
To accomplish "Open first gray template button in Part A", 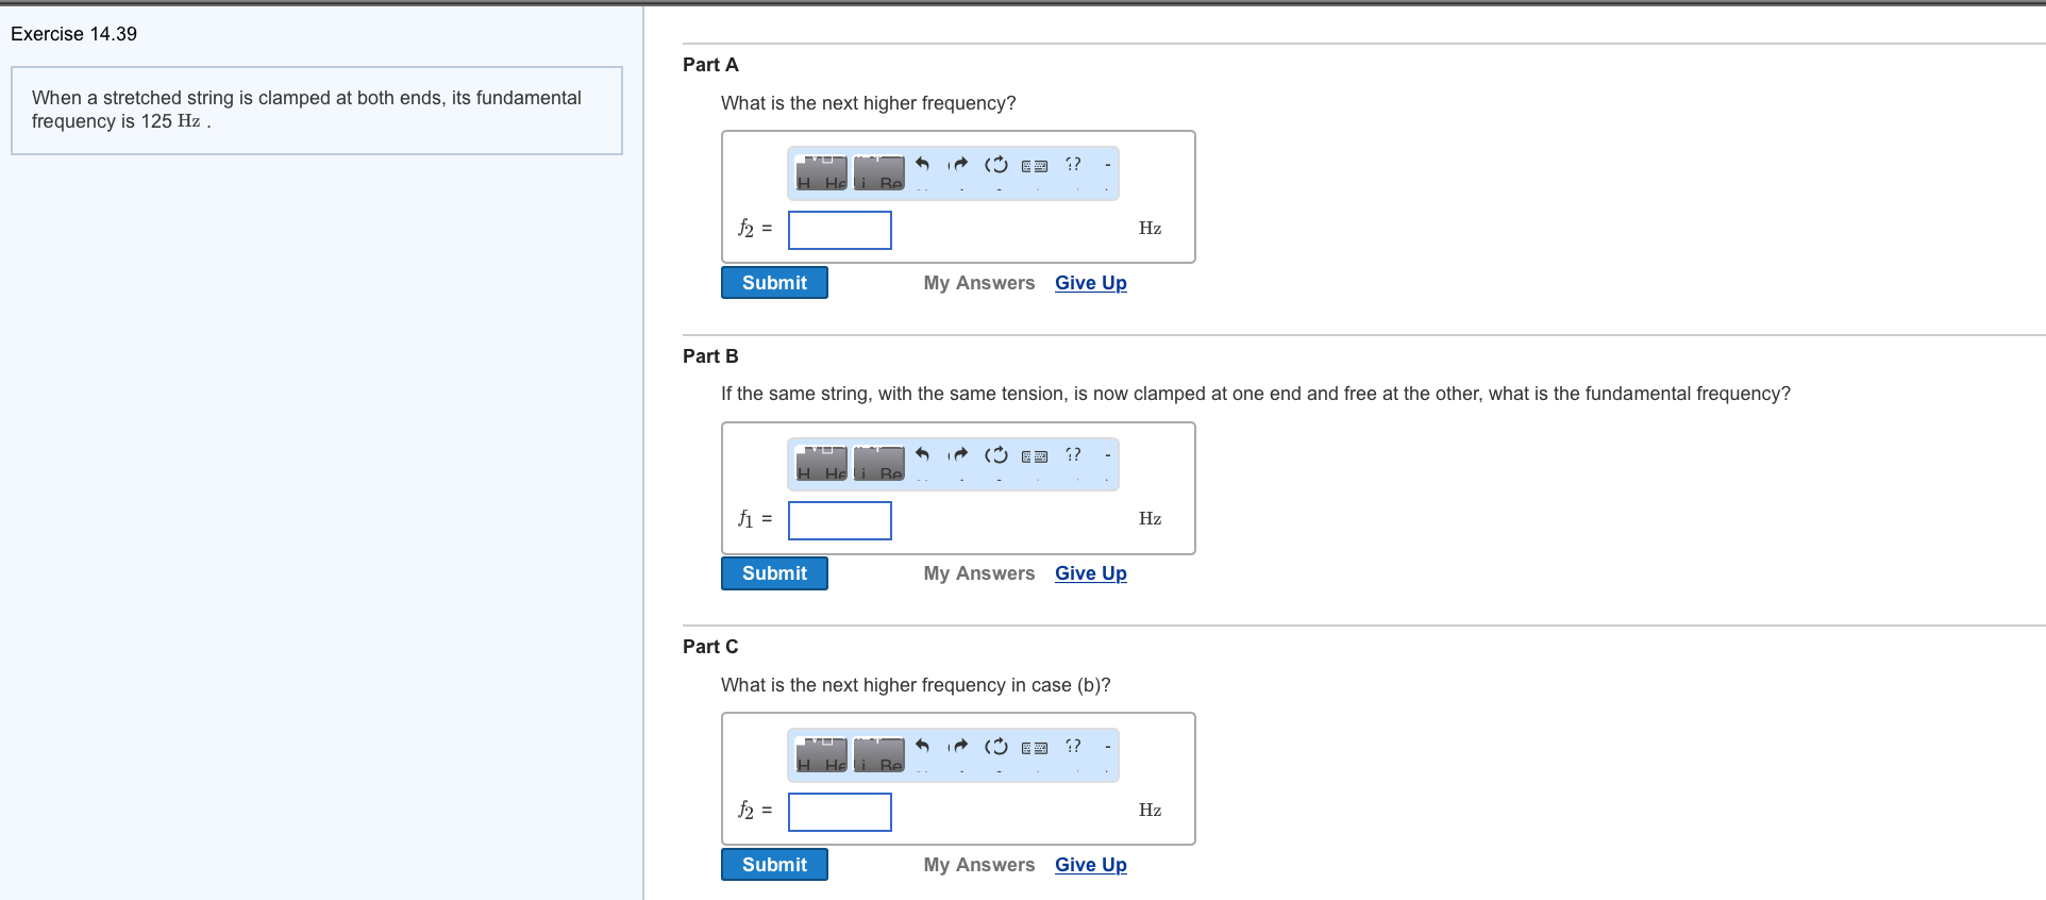I will click(821, 173).
